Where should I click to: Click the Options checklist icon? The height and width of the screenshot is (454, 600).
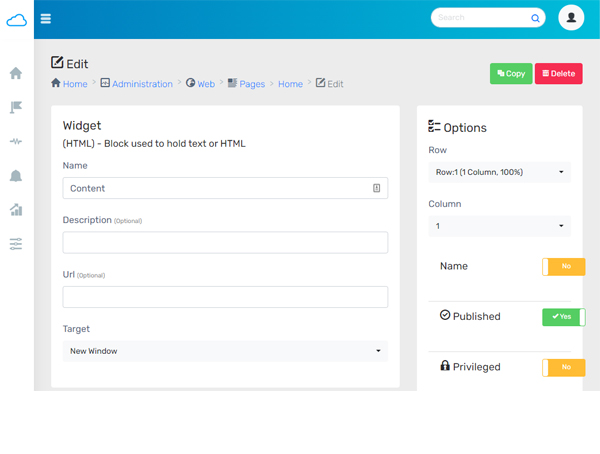[434, 126]
